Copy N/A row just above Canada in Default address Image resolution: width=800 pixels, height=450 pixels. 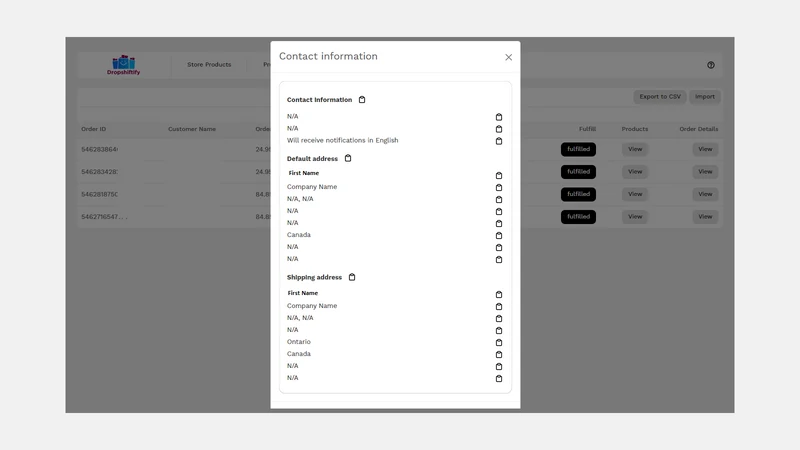point(499,223)
